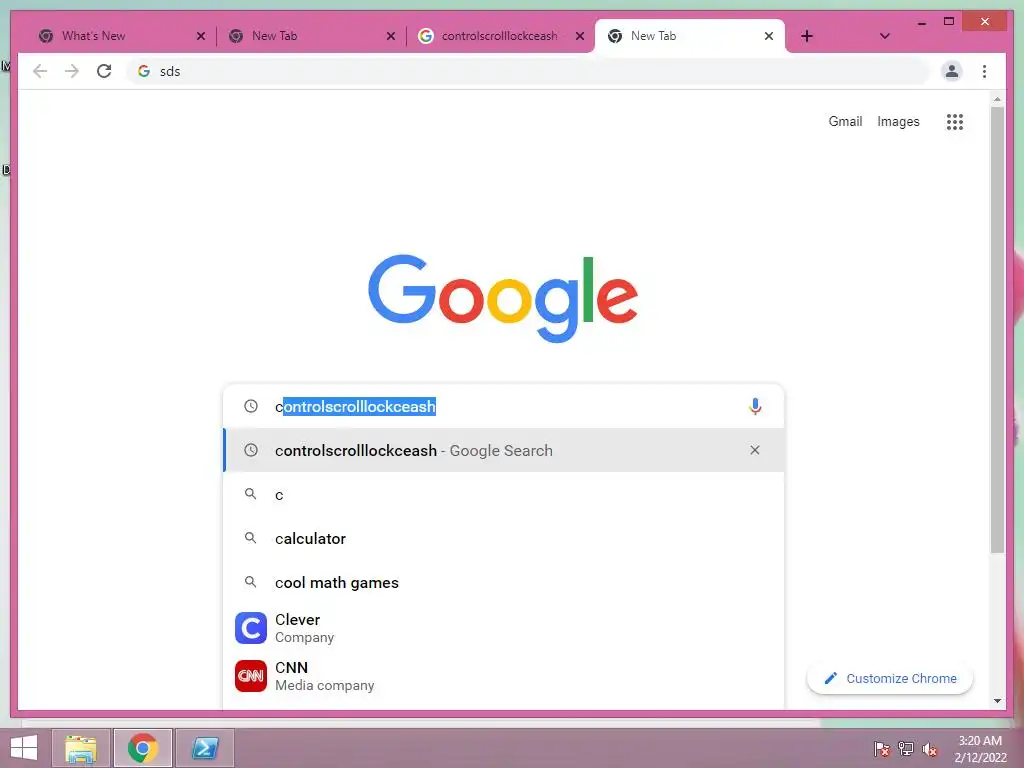Click the magnifier icon beside cool math games
Screen dimensions: 1024x768
click(x=250, y=581)
